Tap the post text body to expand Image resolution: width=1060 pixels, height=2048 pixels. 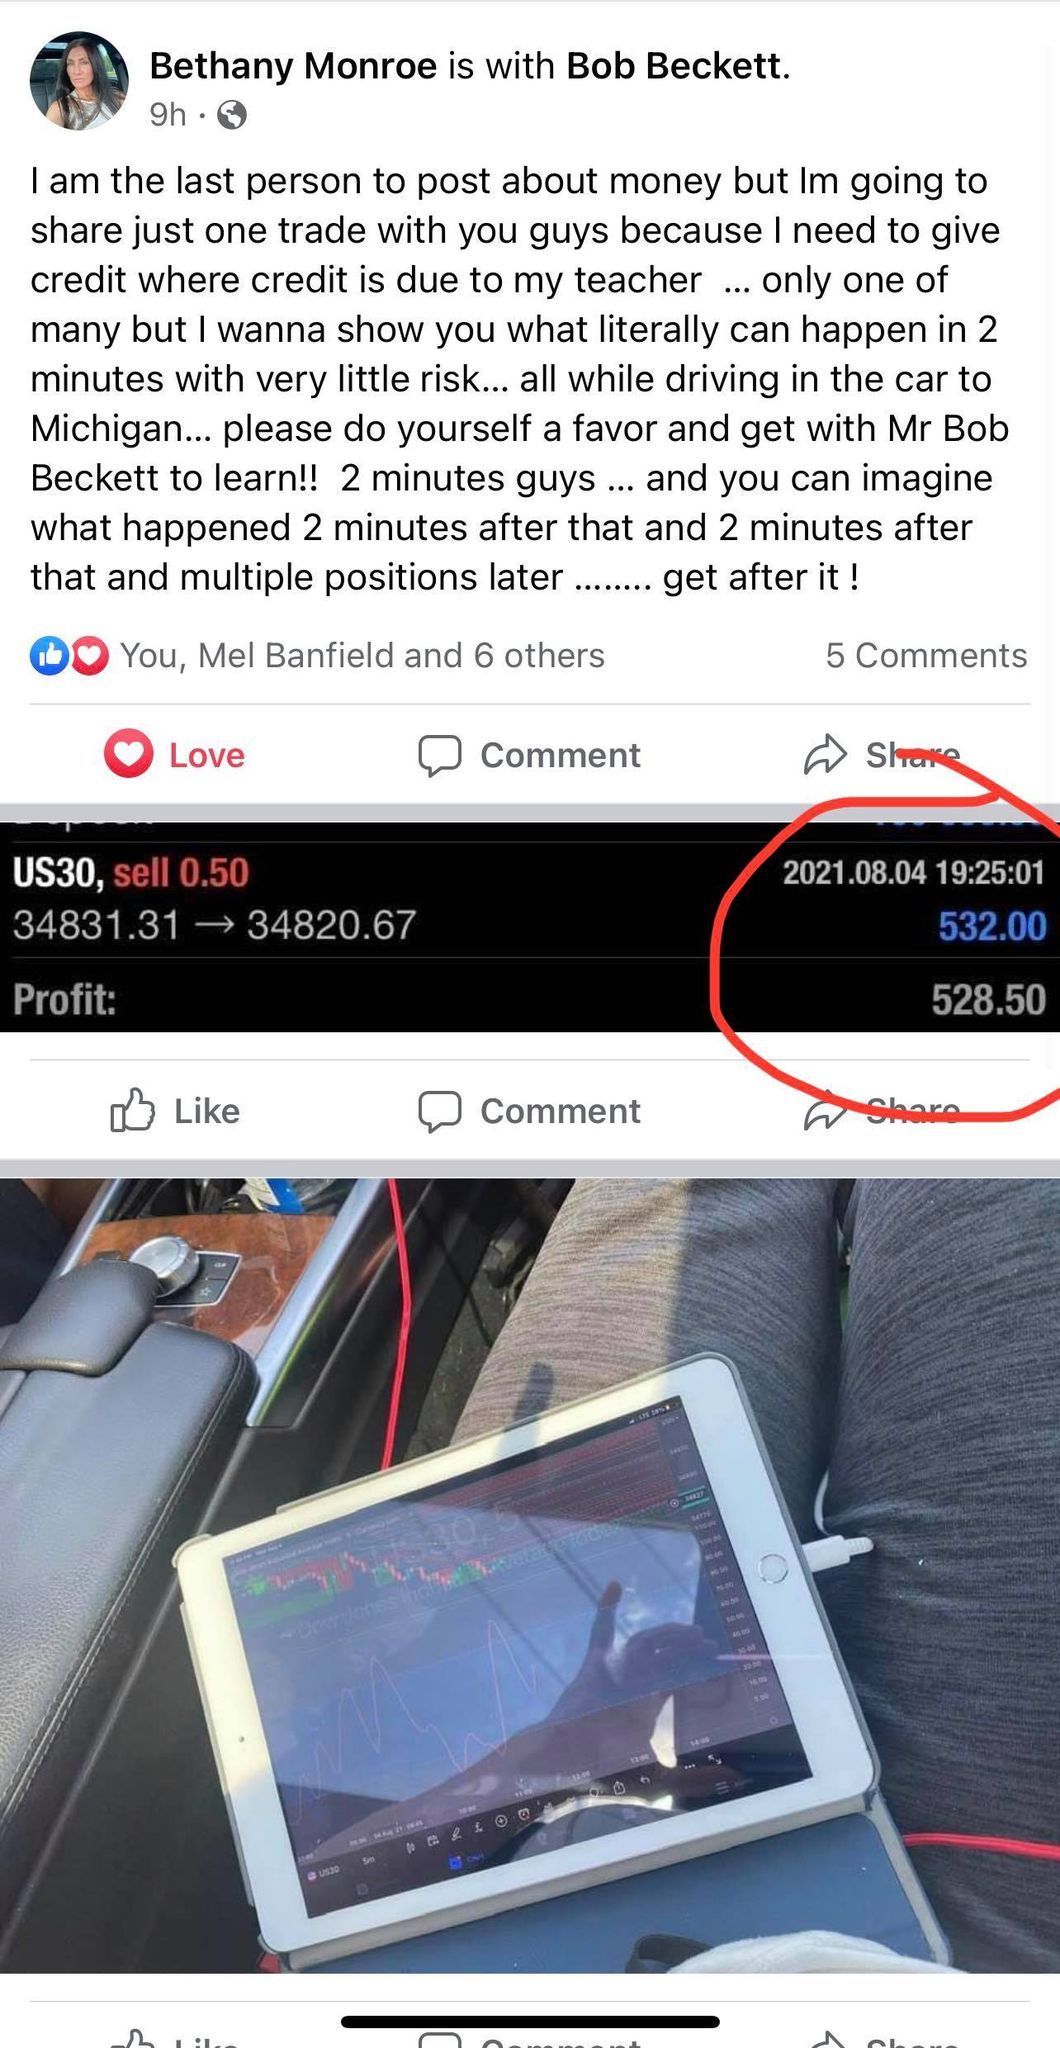pos(520,379)
